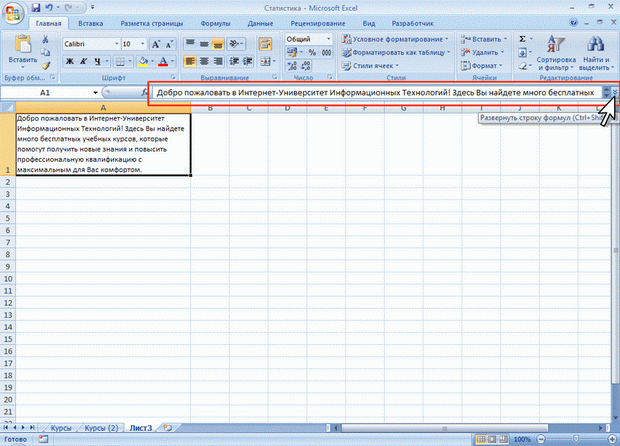
Task: Apply yellow fill color
Action: pyautogui.click(x=143, y=61)
